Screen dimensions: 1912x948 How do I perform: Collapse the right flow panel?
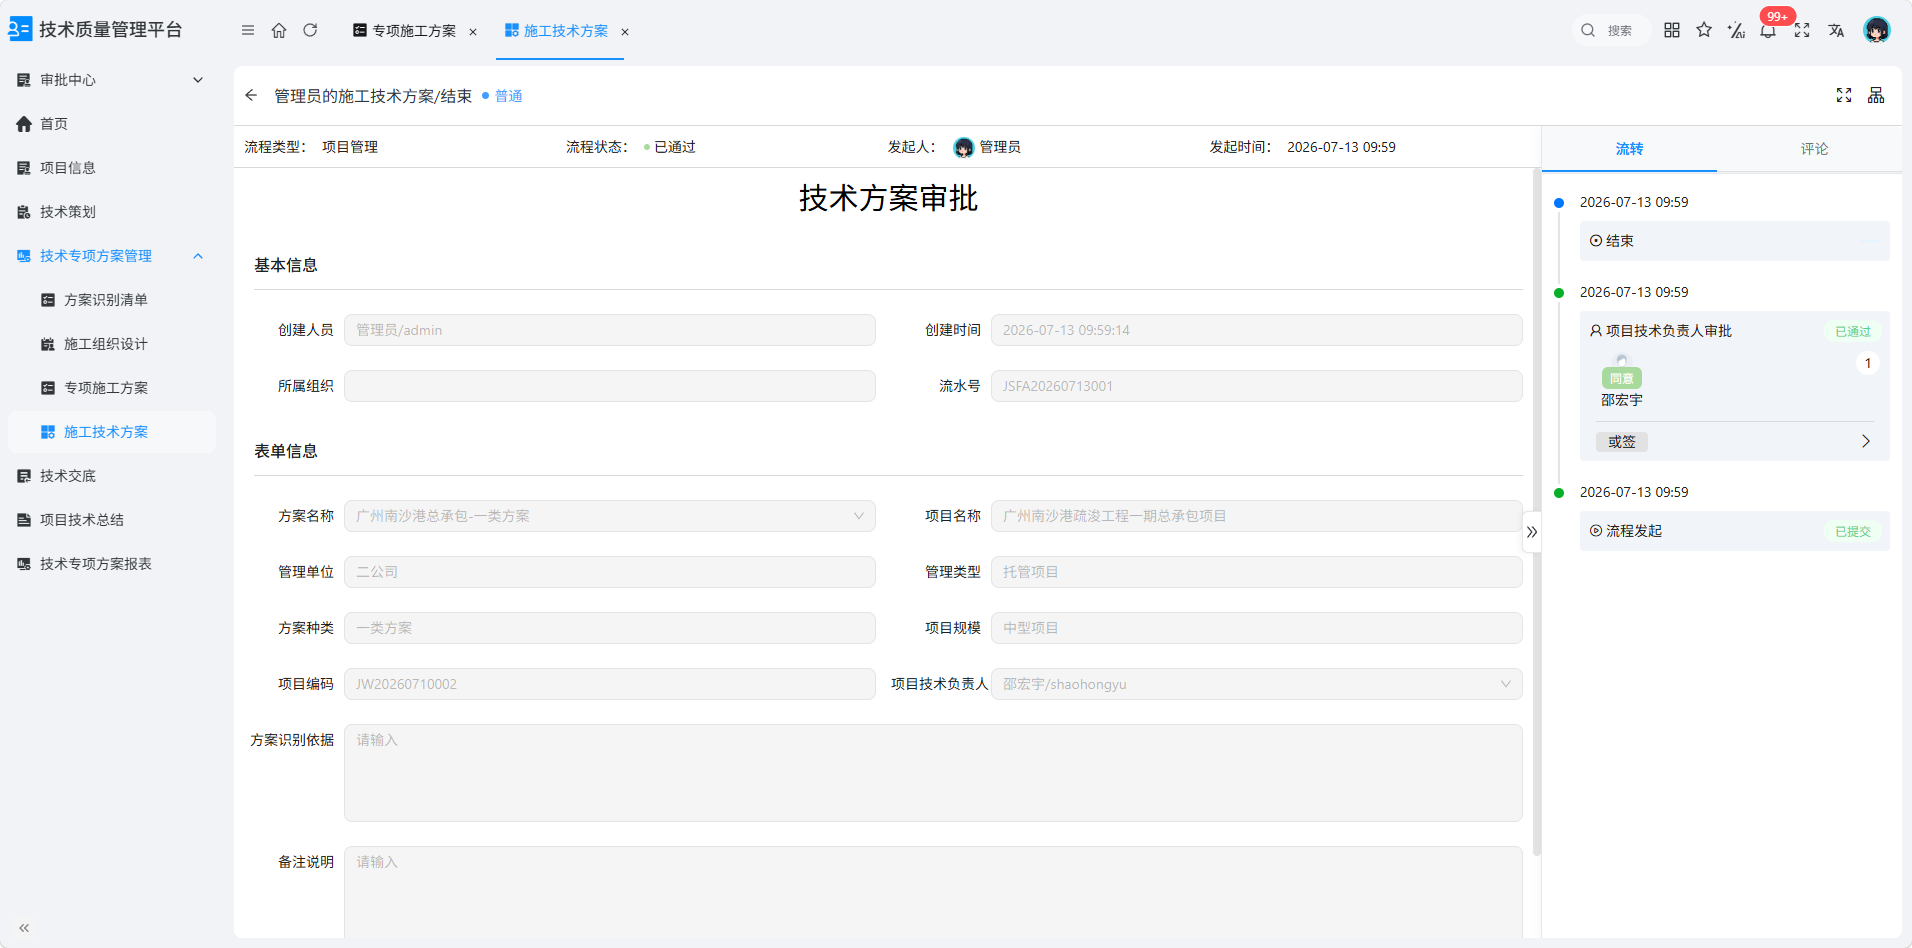tap(1532, 532)
